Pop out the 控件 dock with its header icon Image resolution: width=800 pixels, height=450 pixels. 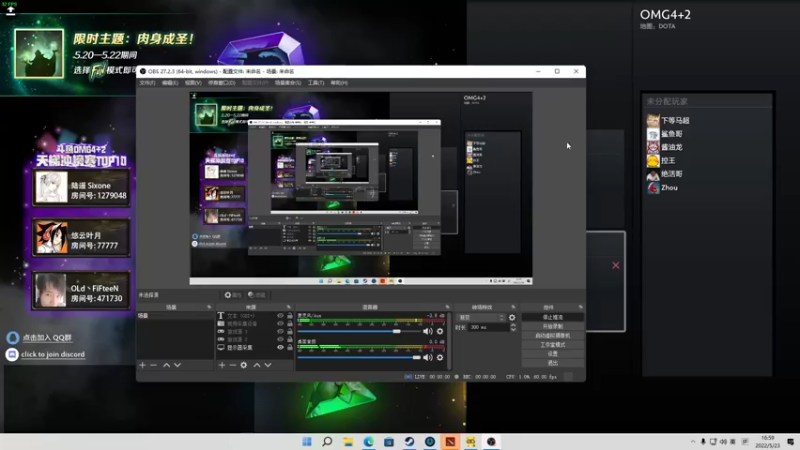pyautogui.click(x=581, y=307)
